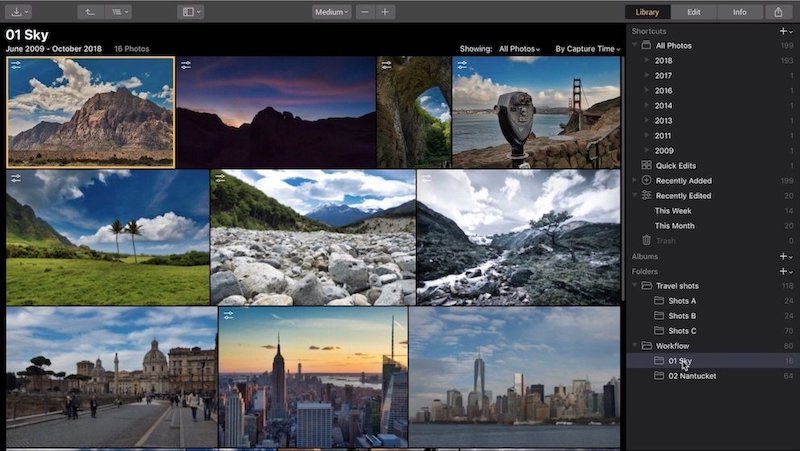This screenshot has width=800, height=451.
Task: Click the Trash icon in sidebar
Action: pos(647,240)
